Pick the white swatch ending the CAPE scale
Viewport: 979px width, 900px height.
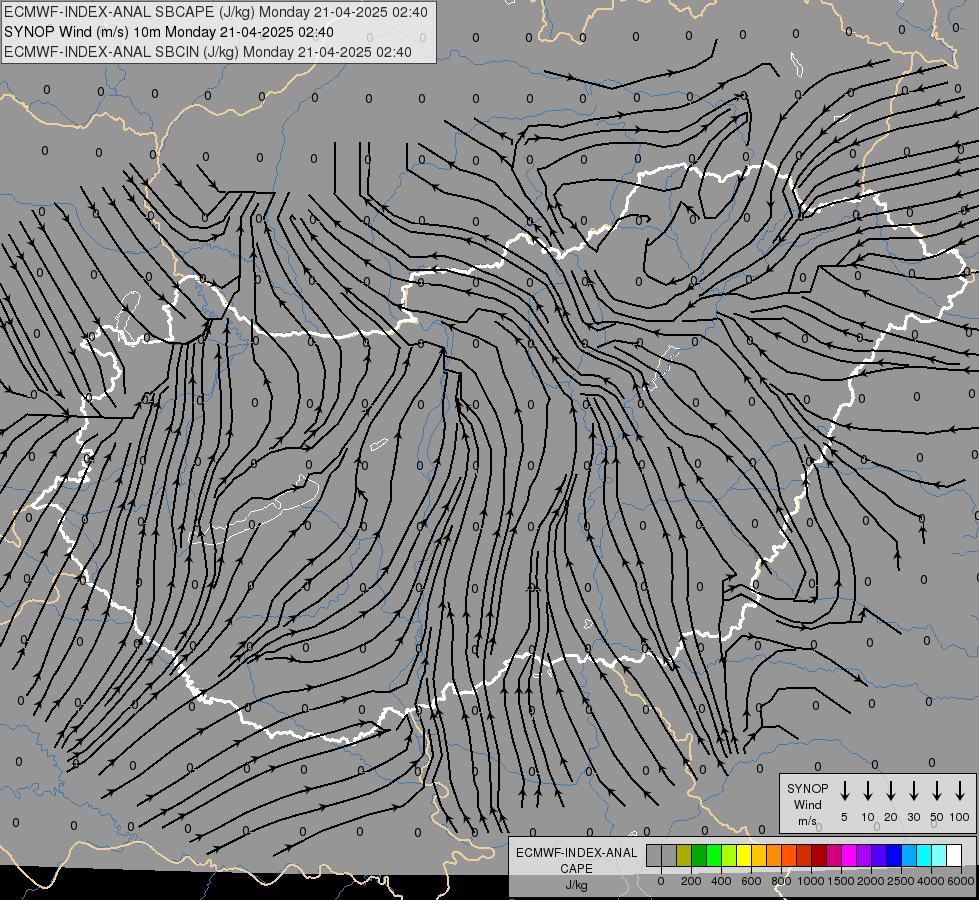[x=954, y=855]
